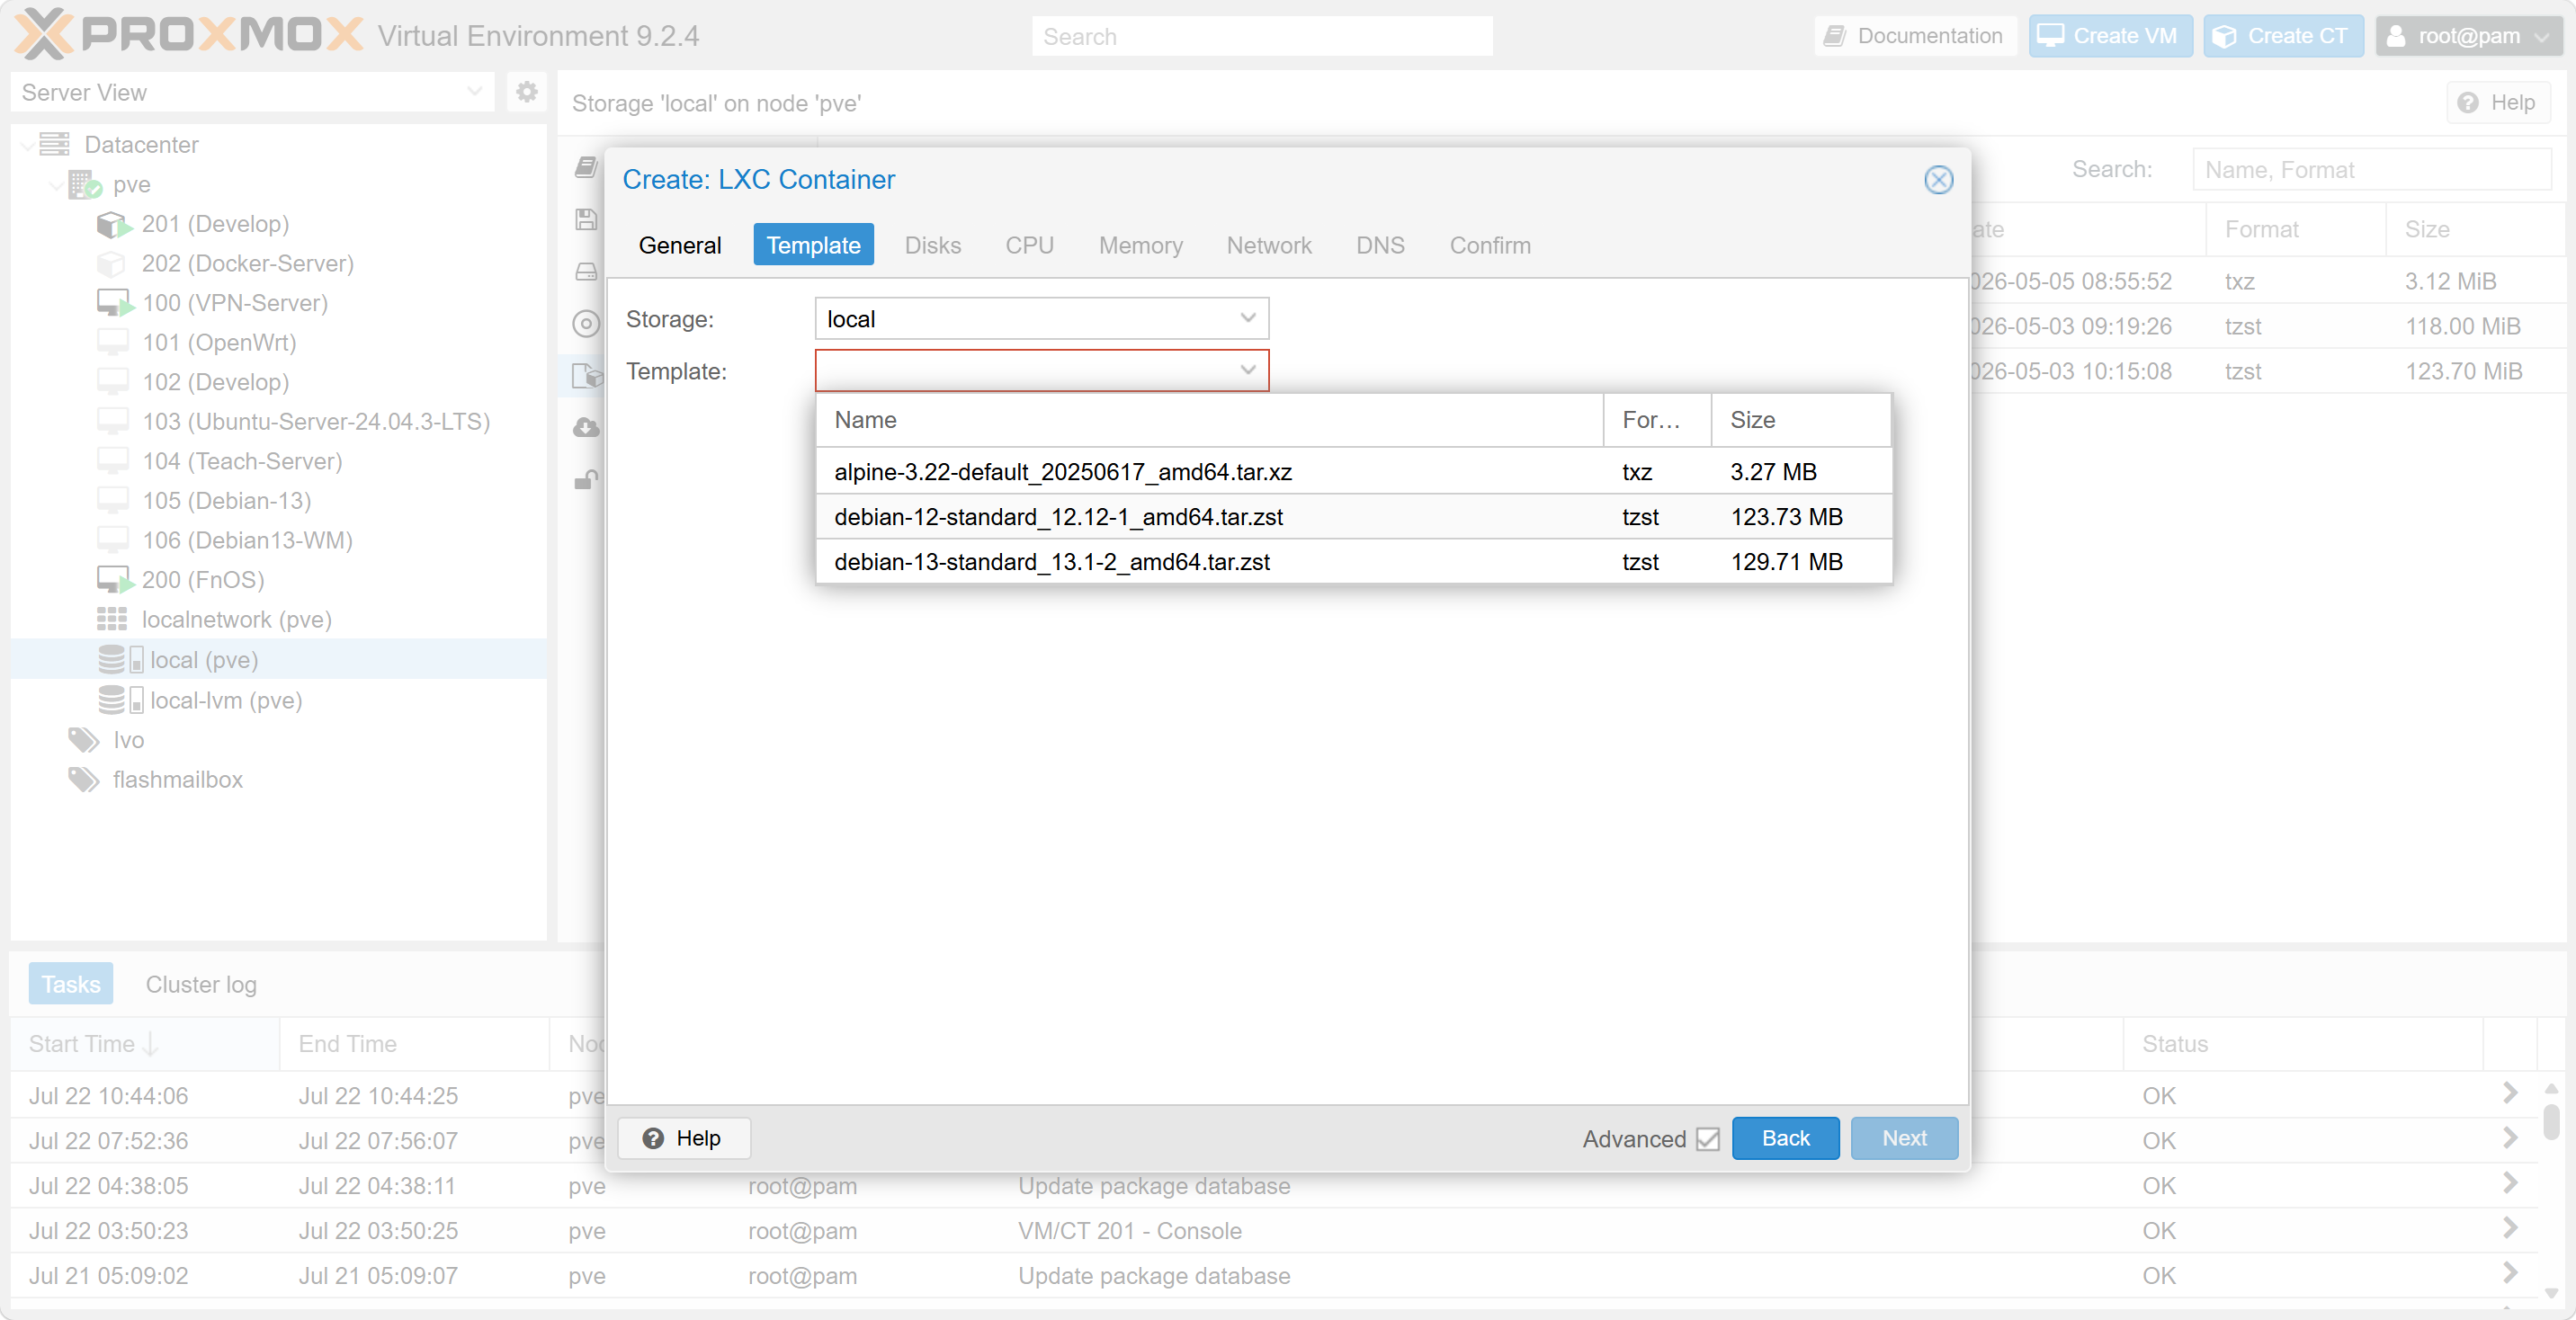Collapse the Datacenter tree node
The height and width of the screenshot is (1320, 2576).
(x=27, y=145)
